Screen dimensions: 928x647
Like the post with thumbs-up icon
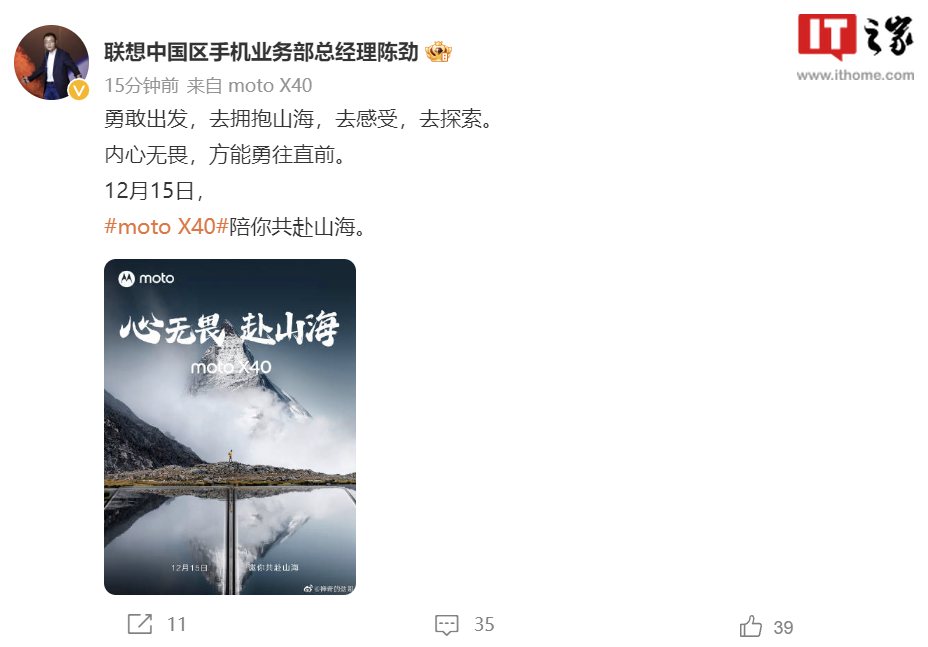tap(750, 626)
